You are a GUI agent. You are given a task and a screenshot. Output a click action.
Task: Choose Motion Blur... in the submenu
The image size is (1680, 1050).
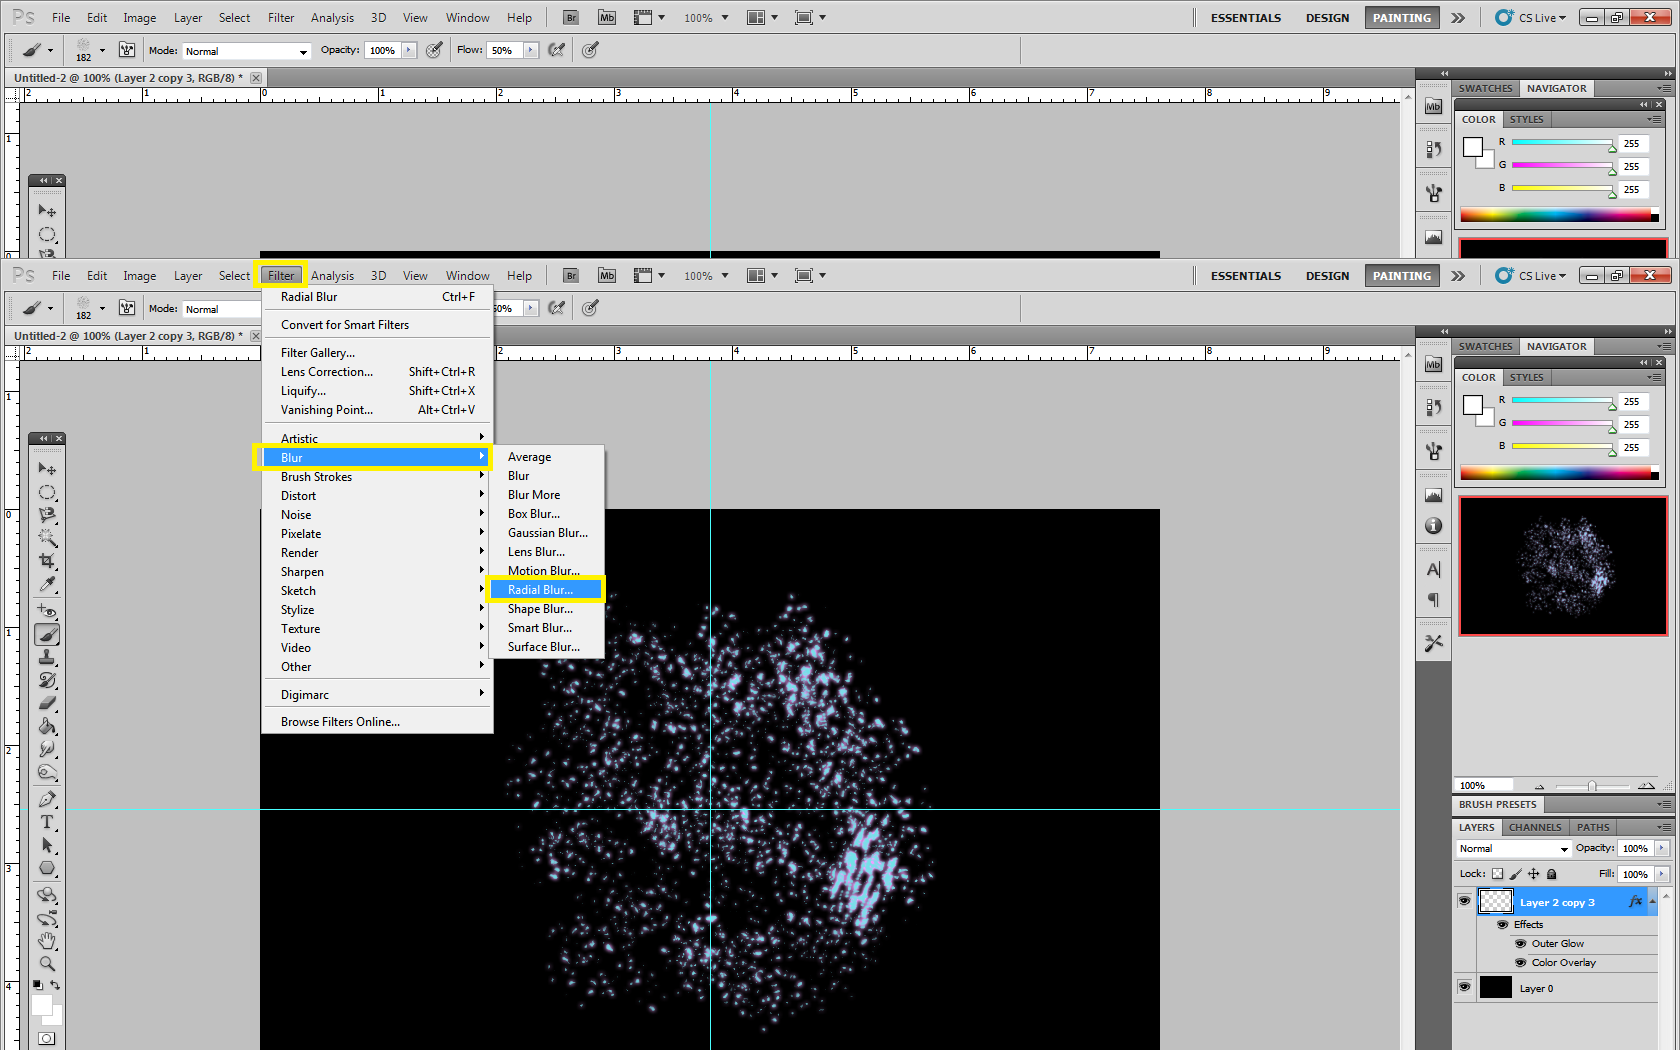click(x=547, y=571)
